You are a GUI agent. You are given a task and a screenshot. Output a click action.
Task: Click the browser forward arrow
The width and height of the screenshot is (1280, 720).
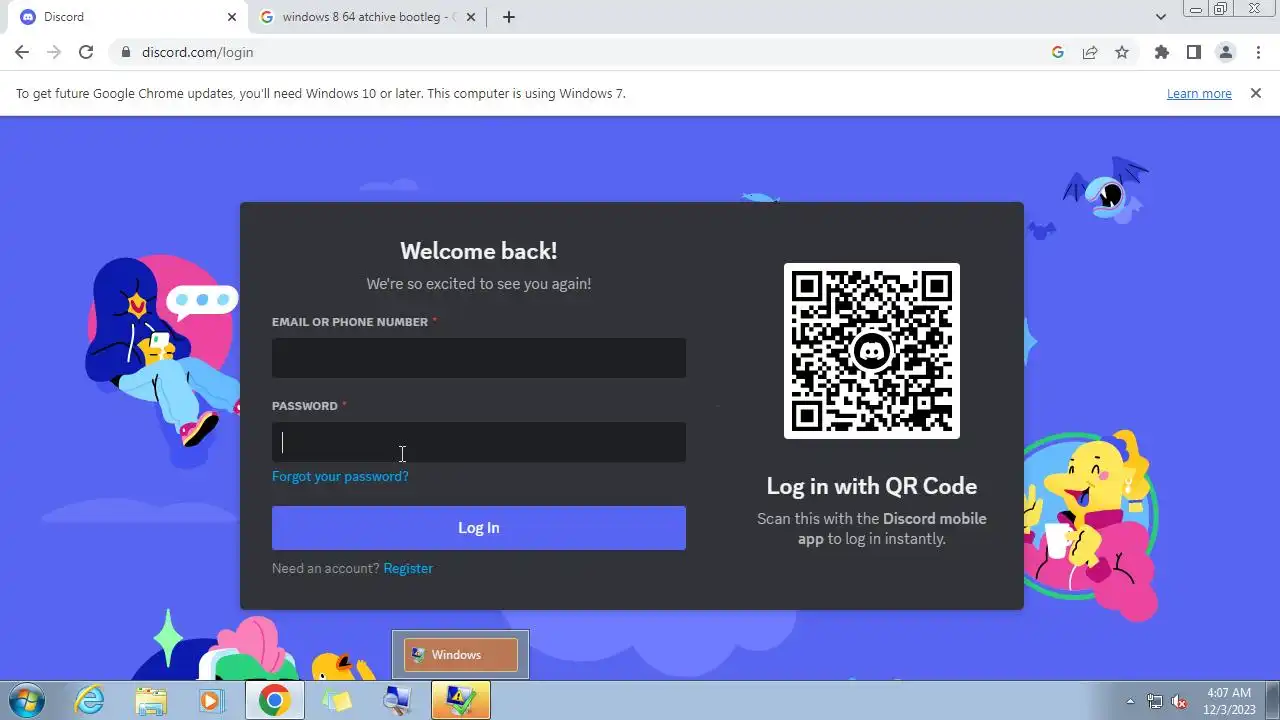point(54,52)
